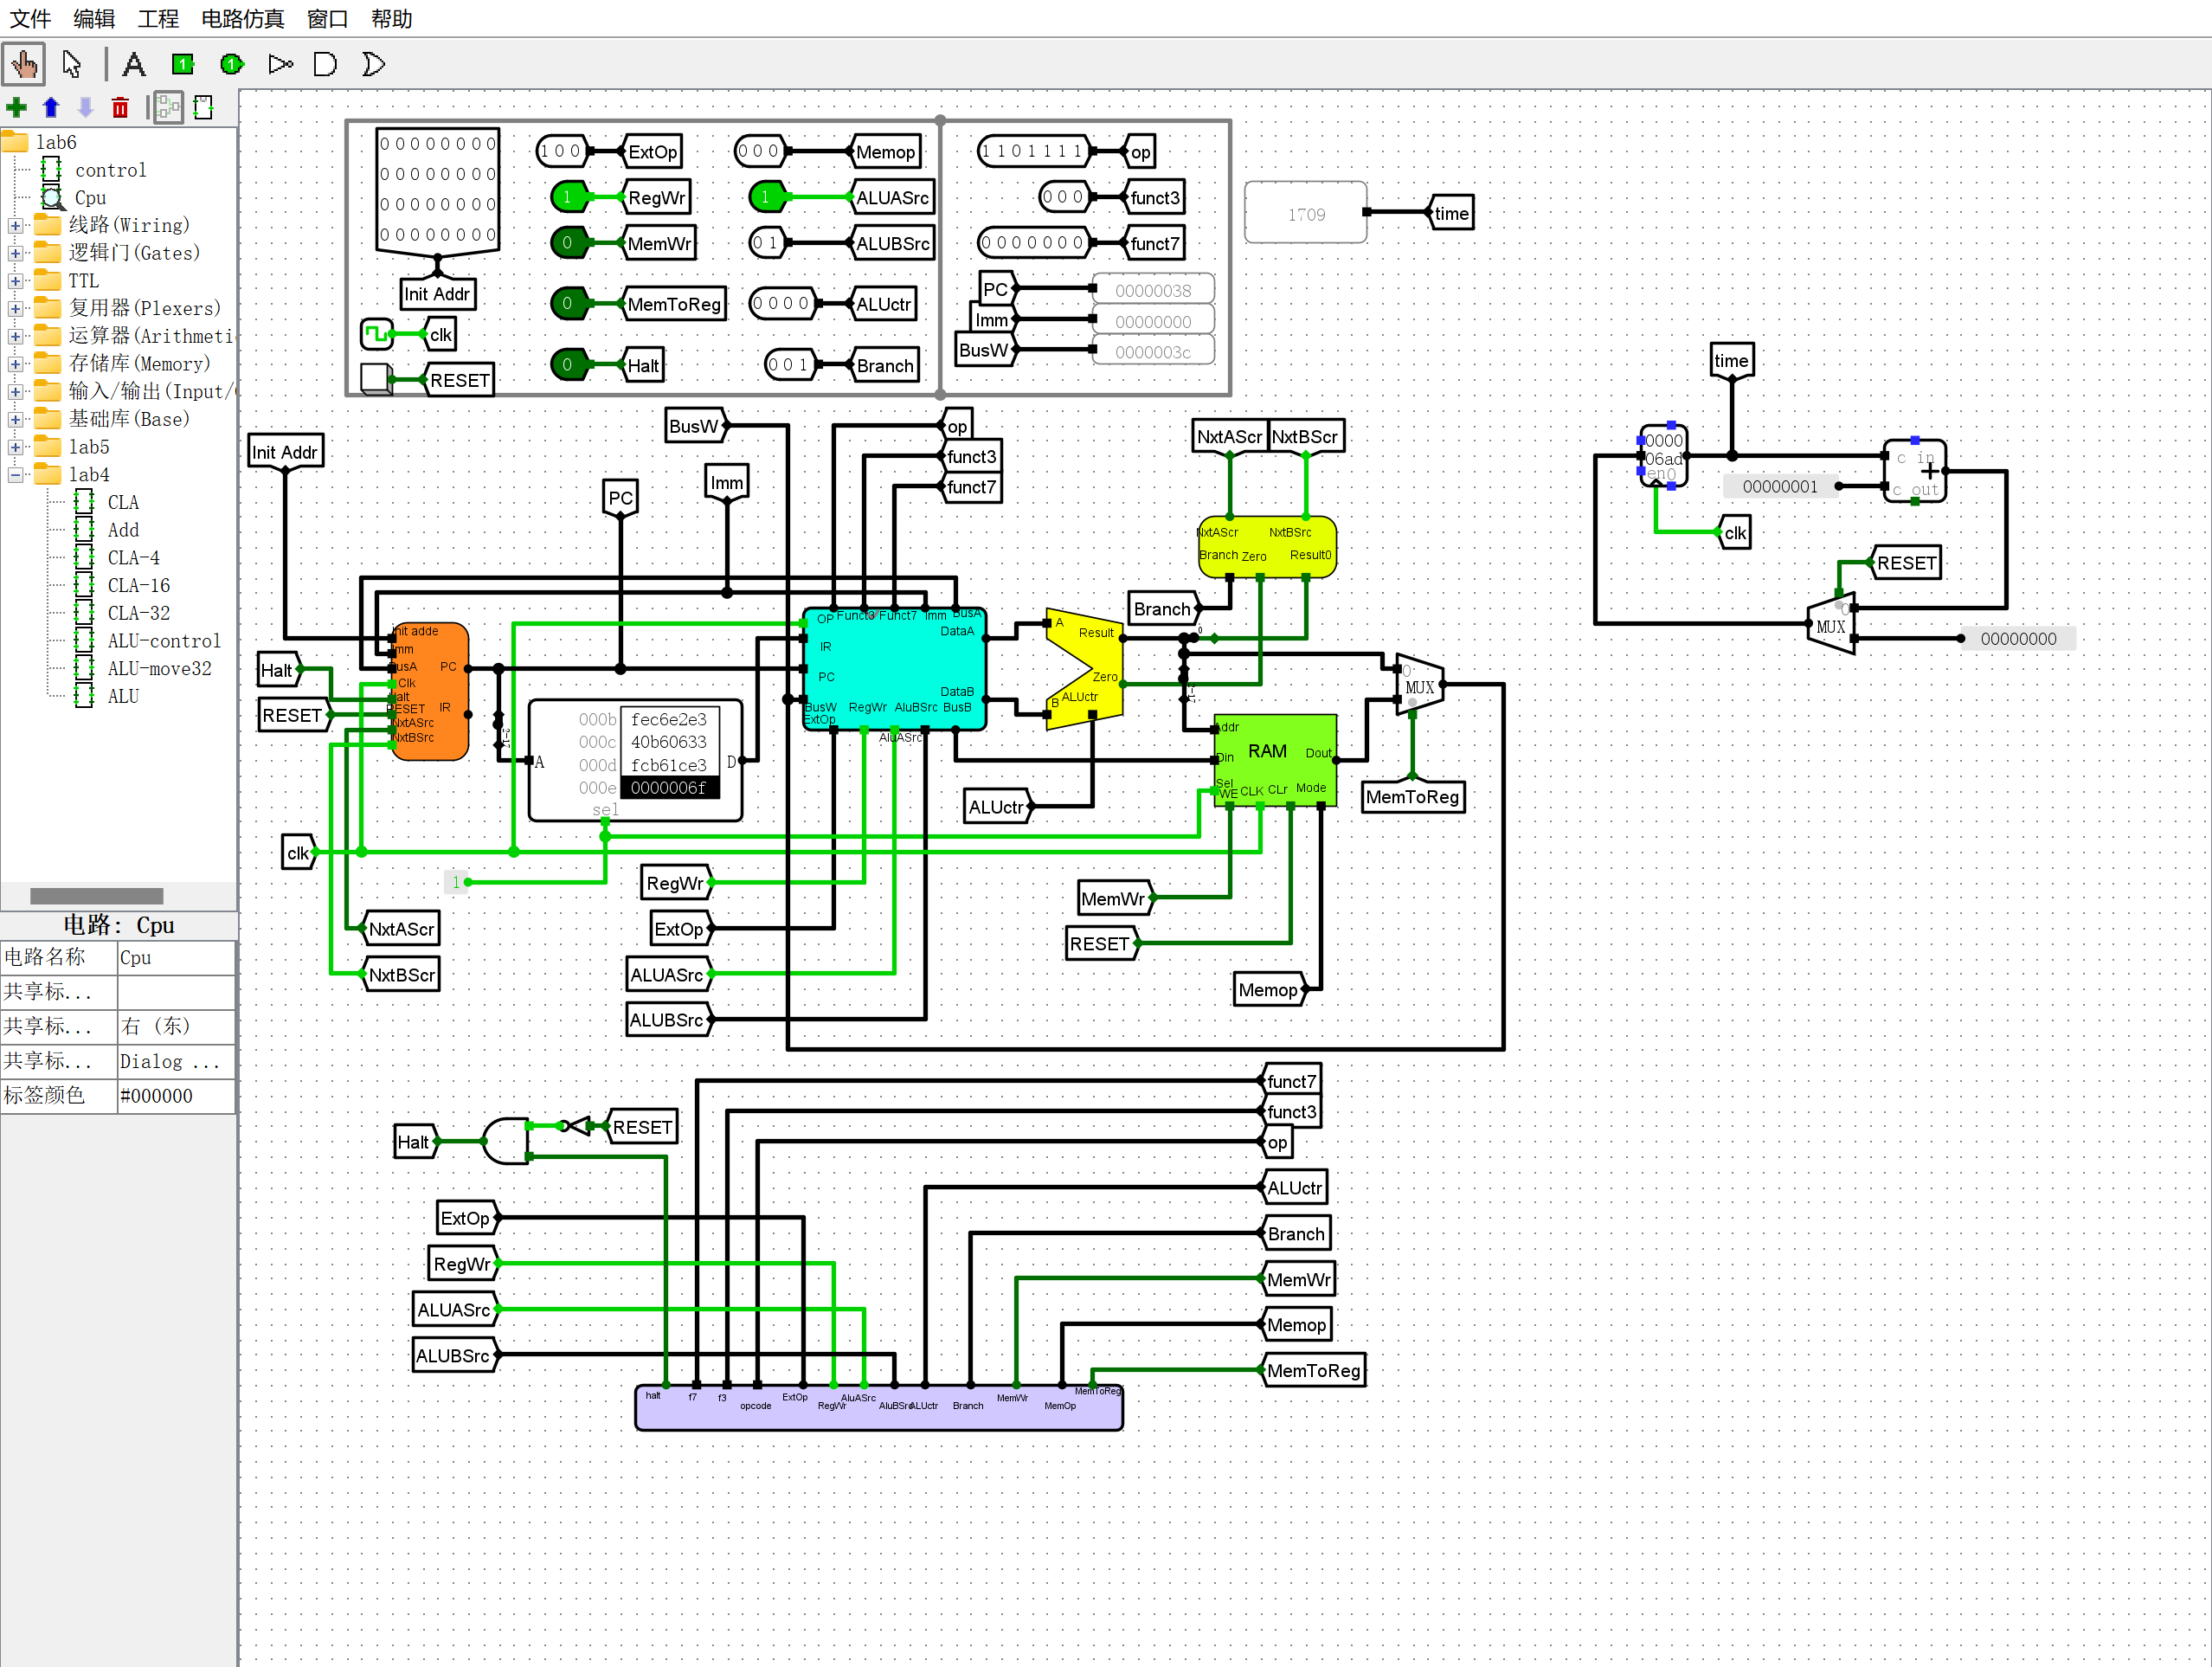Select the CLA-32 circuit
Viewport: 2212px width, 1667px height.
138,614
